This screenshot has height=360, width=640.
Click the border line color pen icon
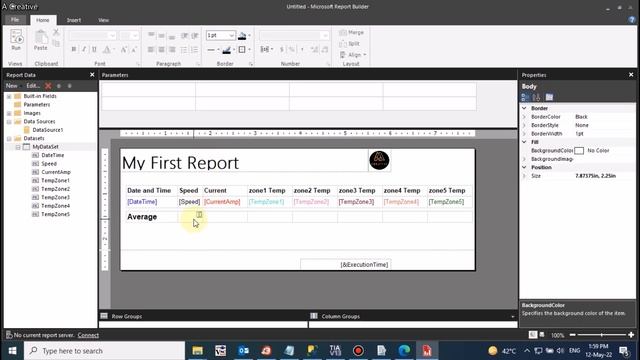point(227,50)
